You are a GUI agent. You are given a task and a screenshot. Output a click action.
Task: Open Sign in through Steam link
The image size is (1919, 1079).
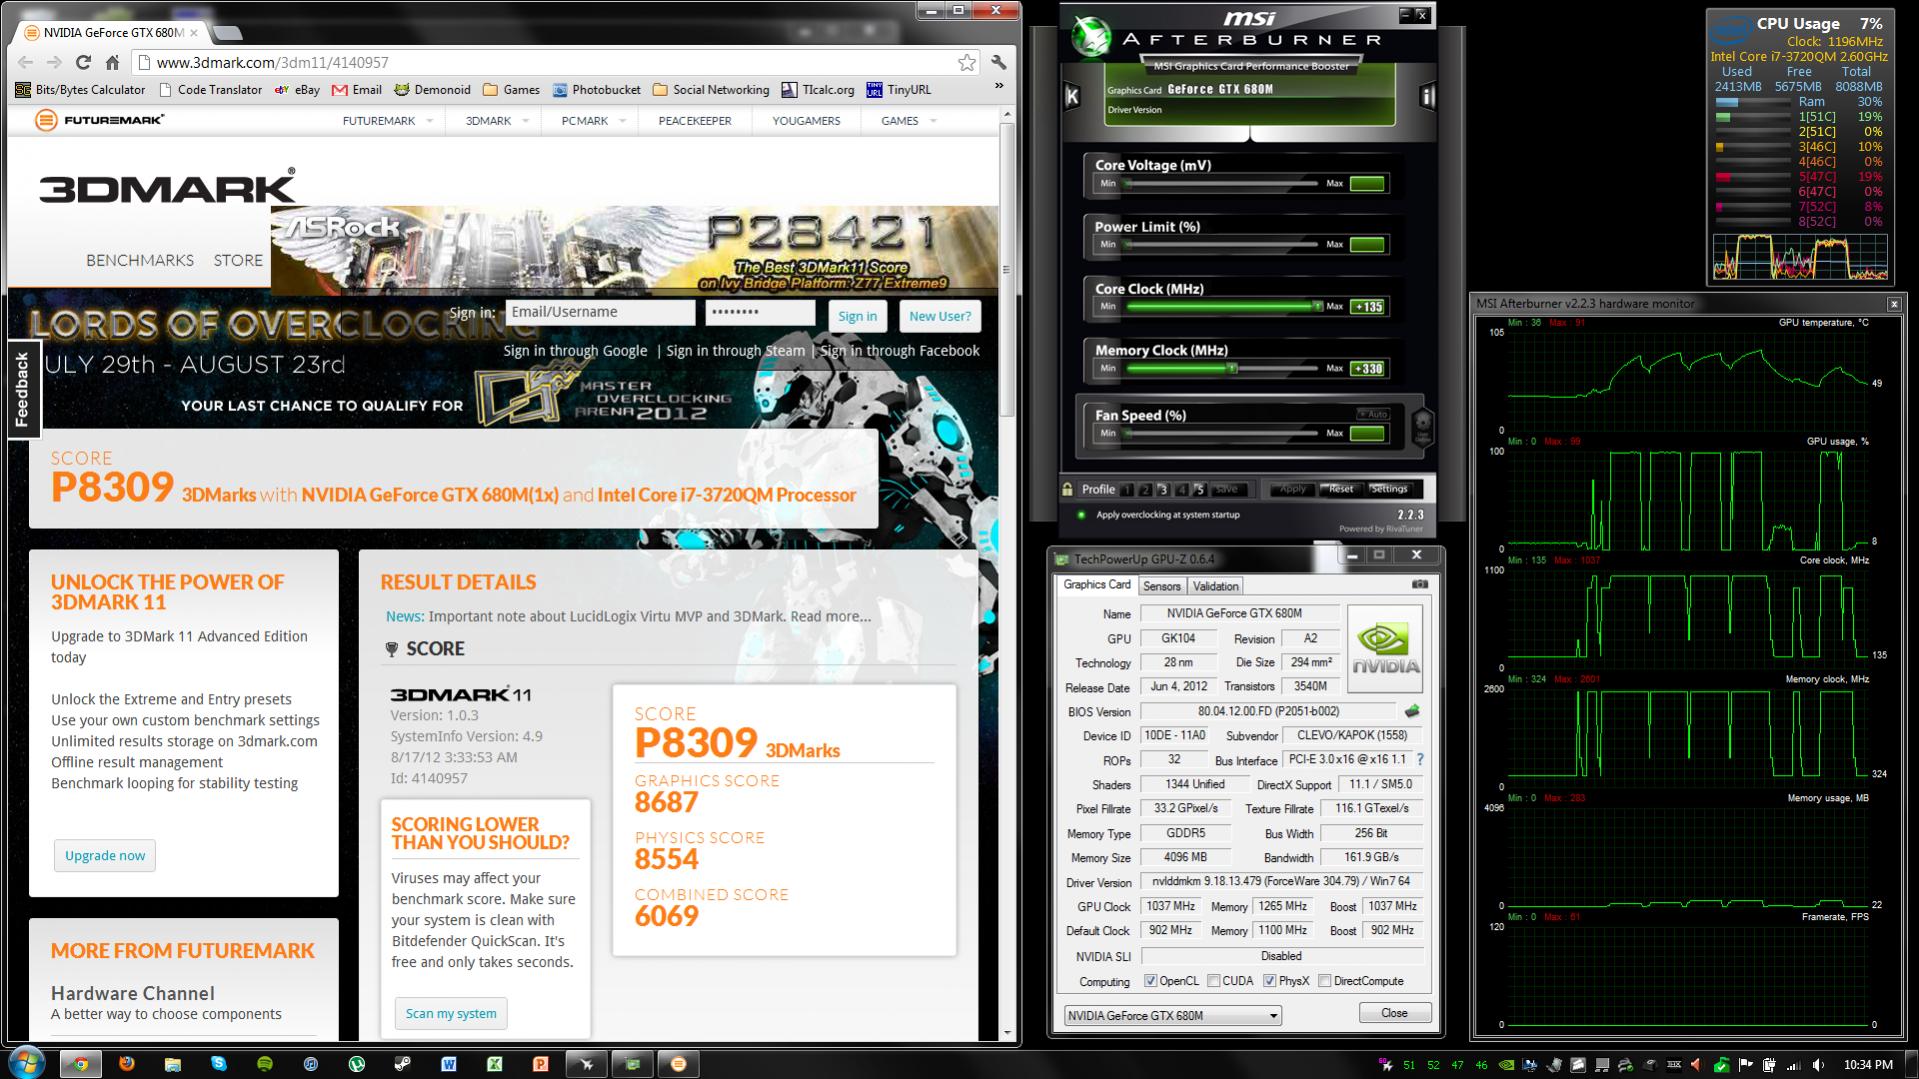tap(735, 351)
